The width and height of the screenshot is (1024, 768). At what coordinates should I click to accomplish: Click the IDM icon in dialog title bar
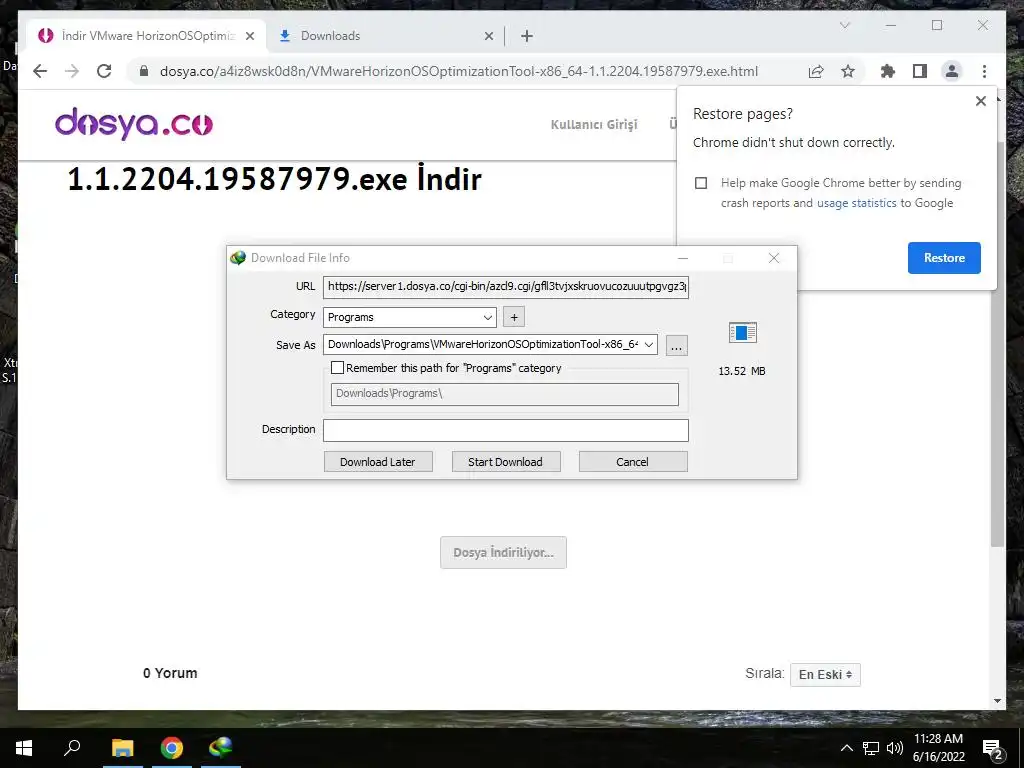tap(238, 258)
